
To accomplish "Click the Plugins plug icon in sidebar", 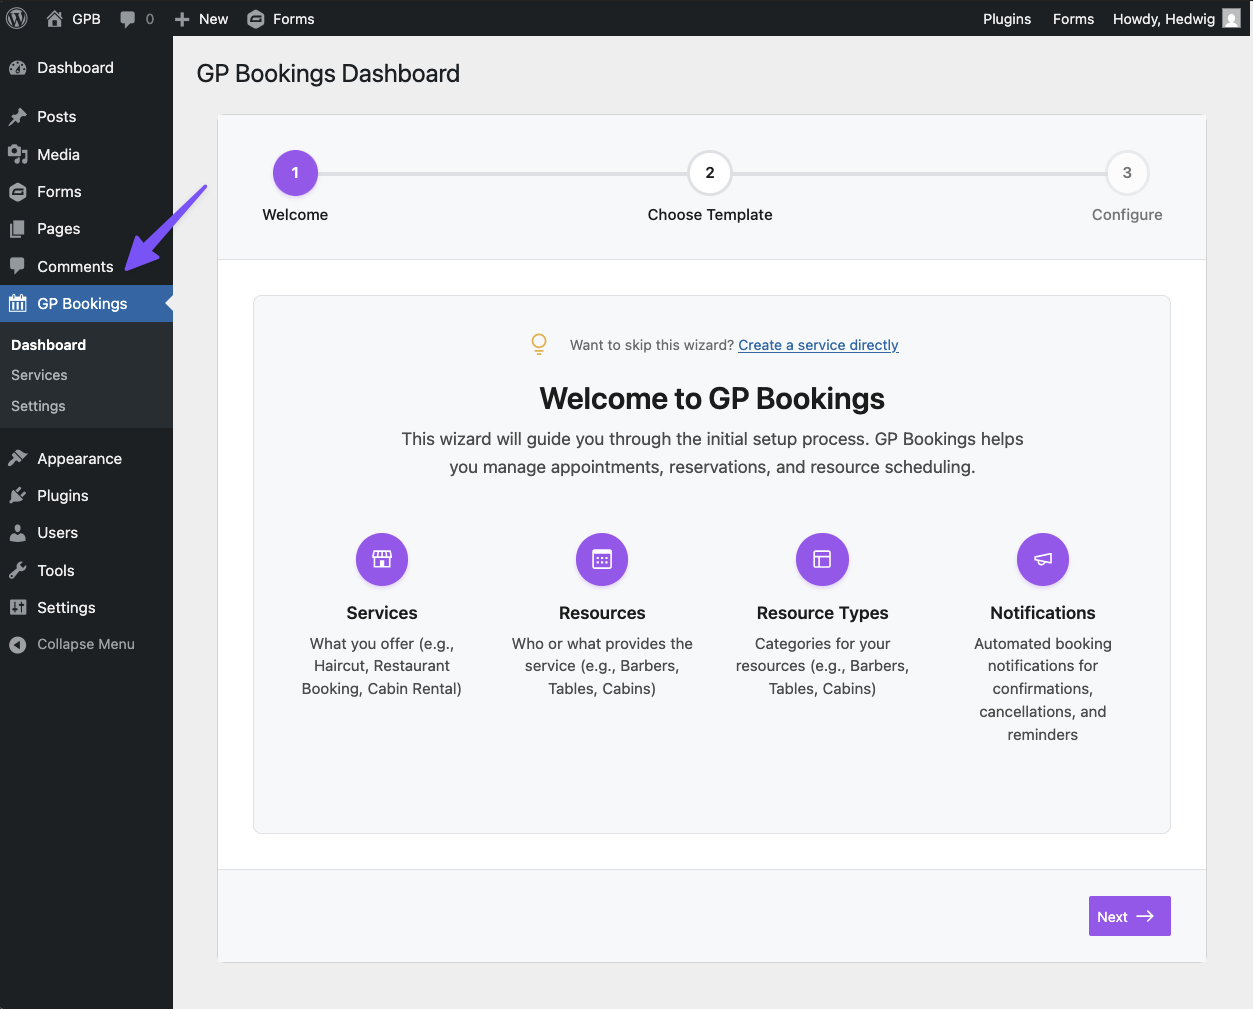I will (x=18, y=496).
